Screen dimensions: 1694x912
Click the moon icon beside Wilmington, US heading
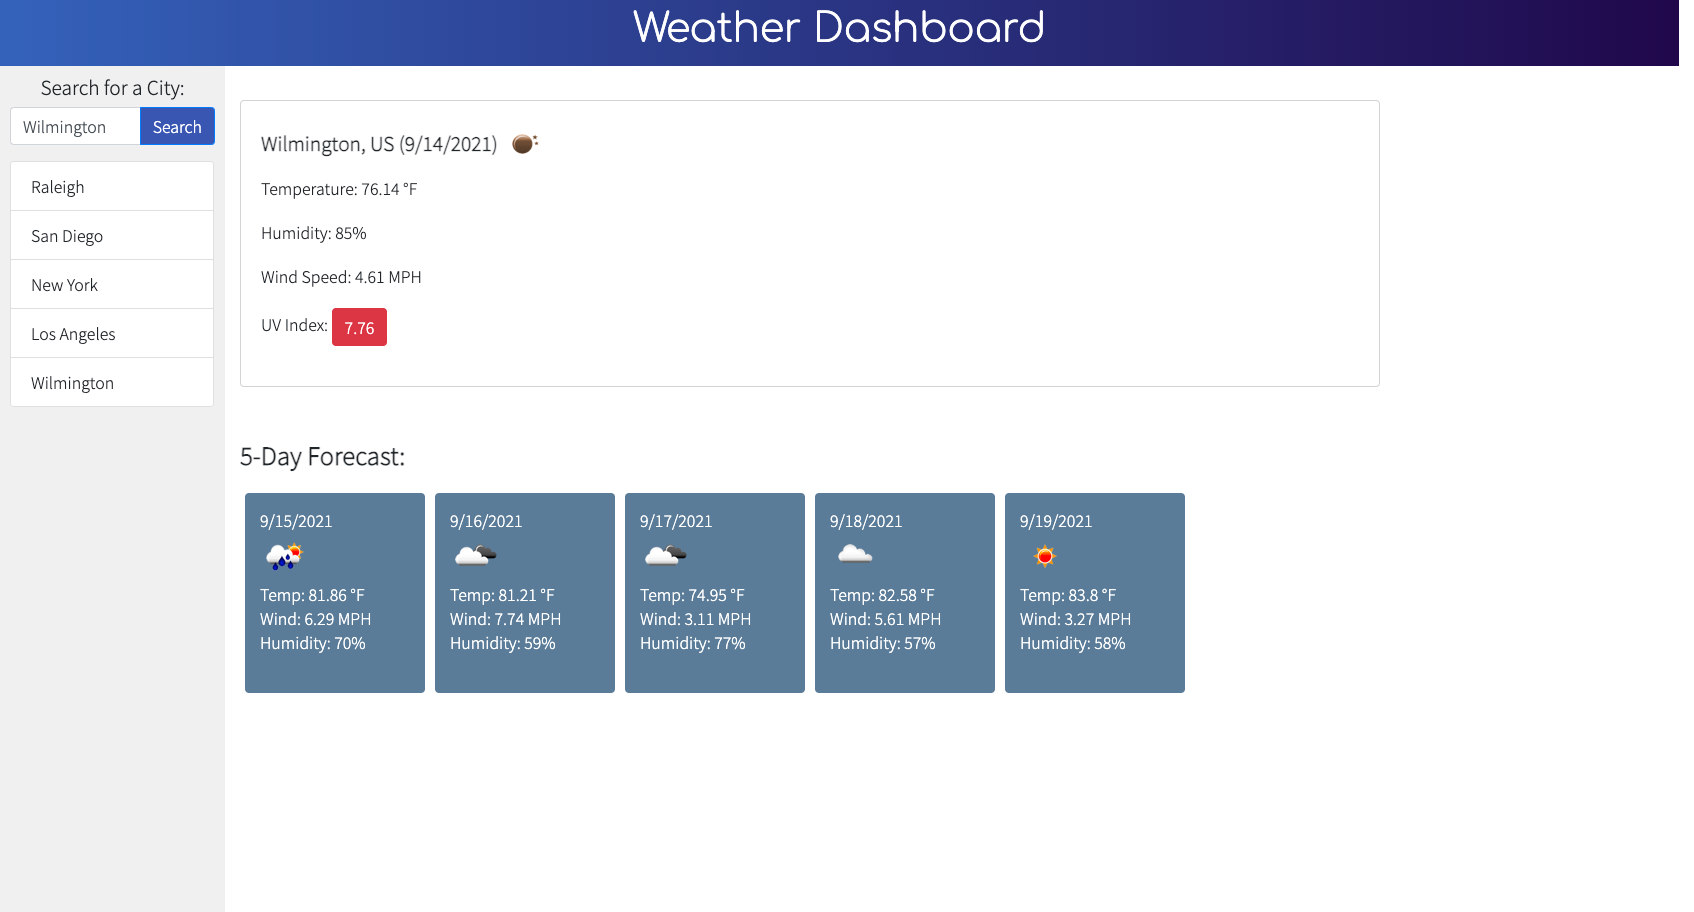pyautogui.click(x=524, y=143)
